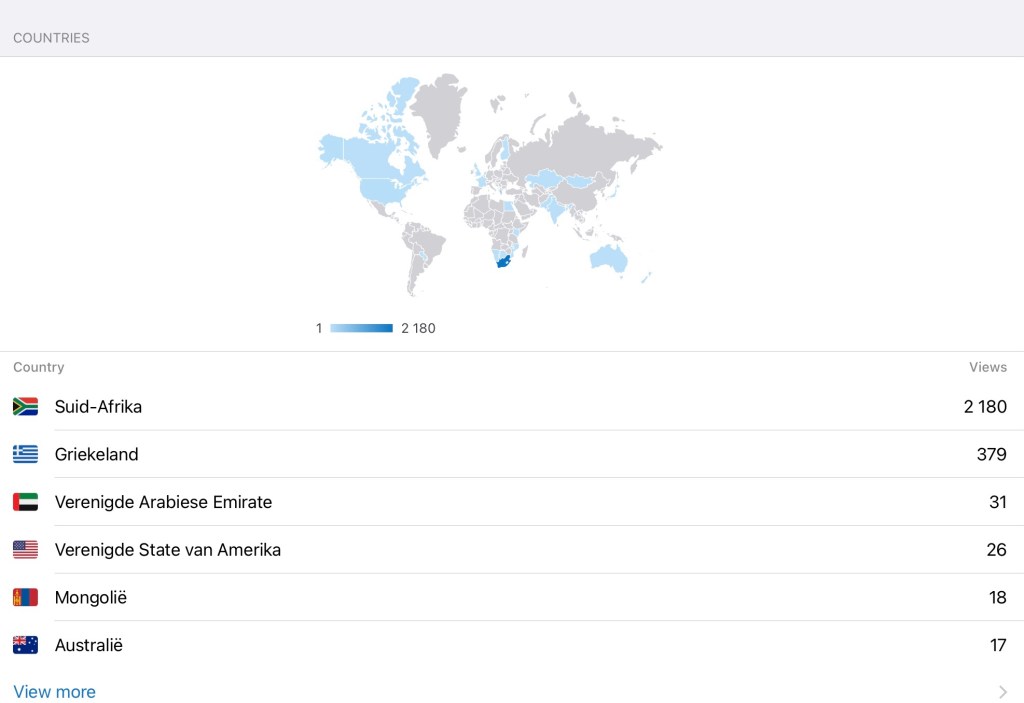Tap Verenigde State van Amerika name
1024x703 pixels.
point(167,549)
